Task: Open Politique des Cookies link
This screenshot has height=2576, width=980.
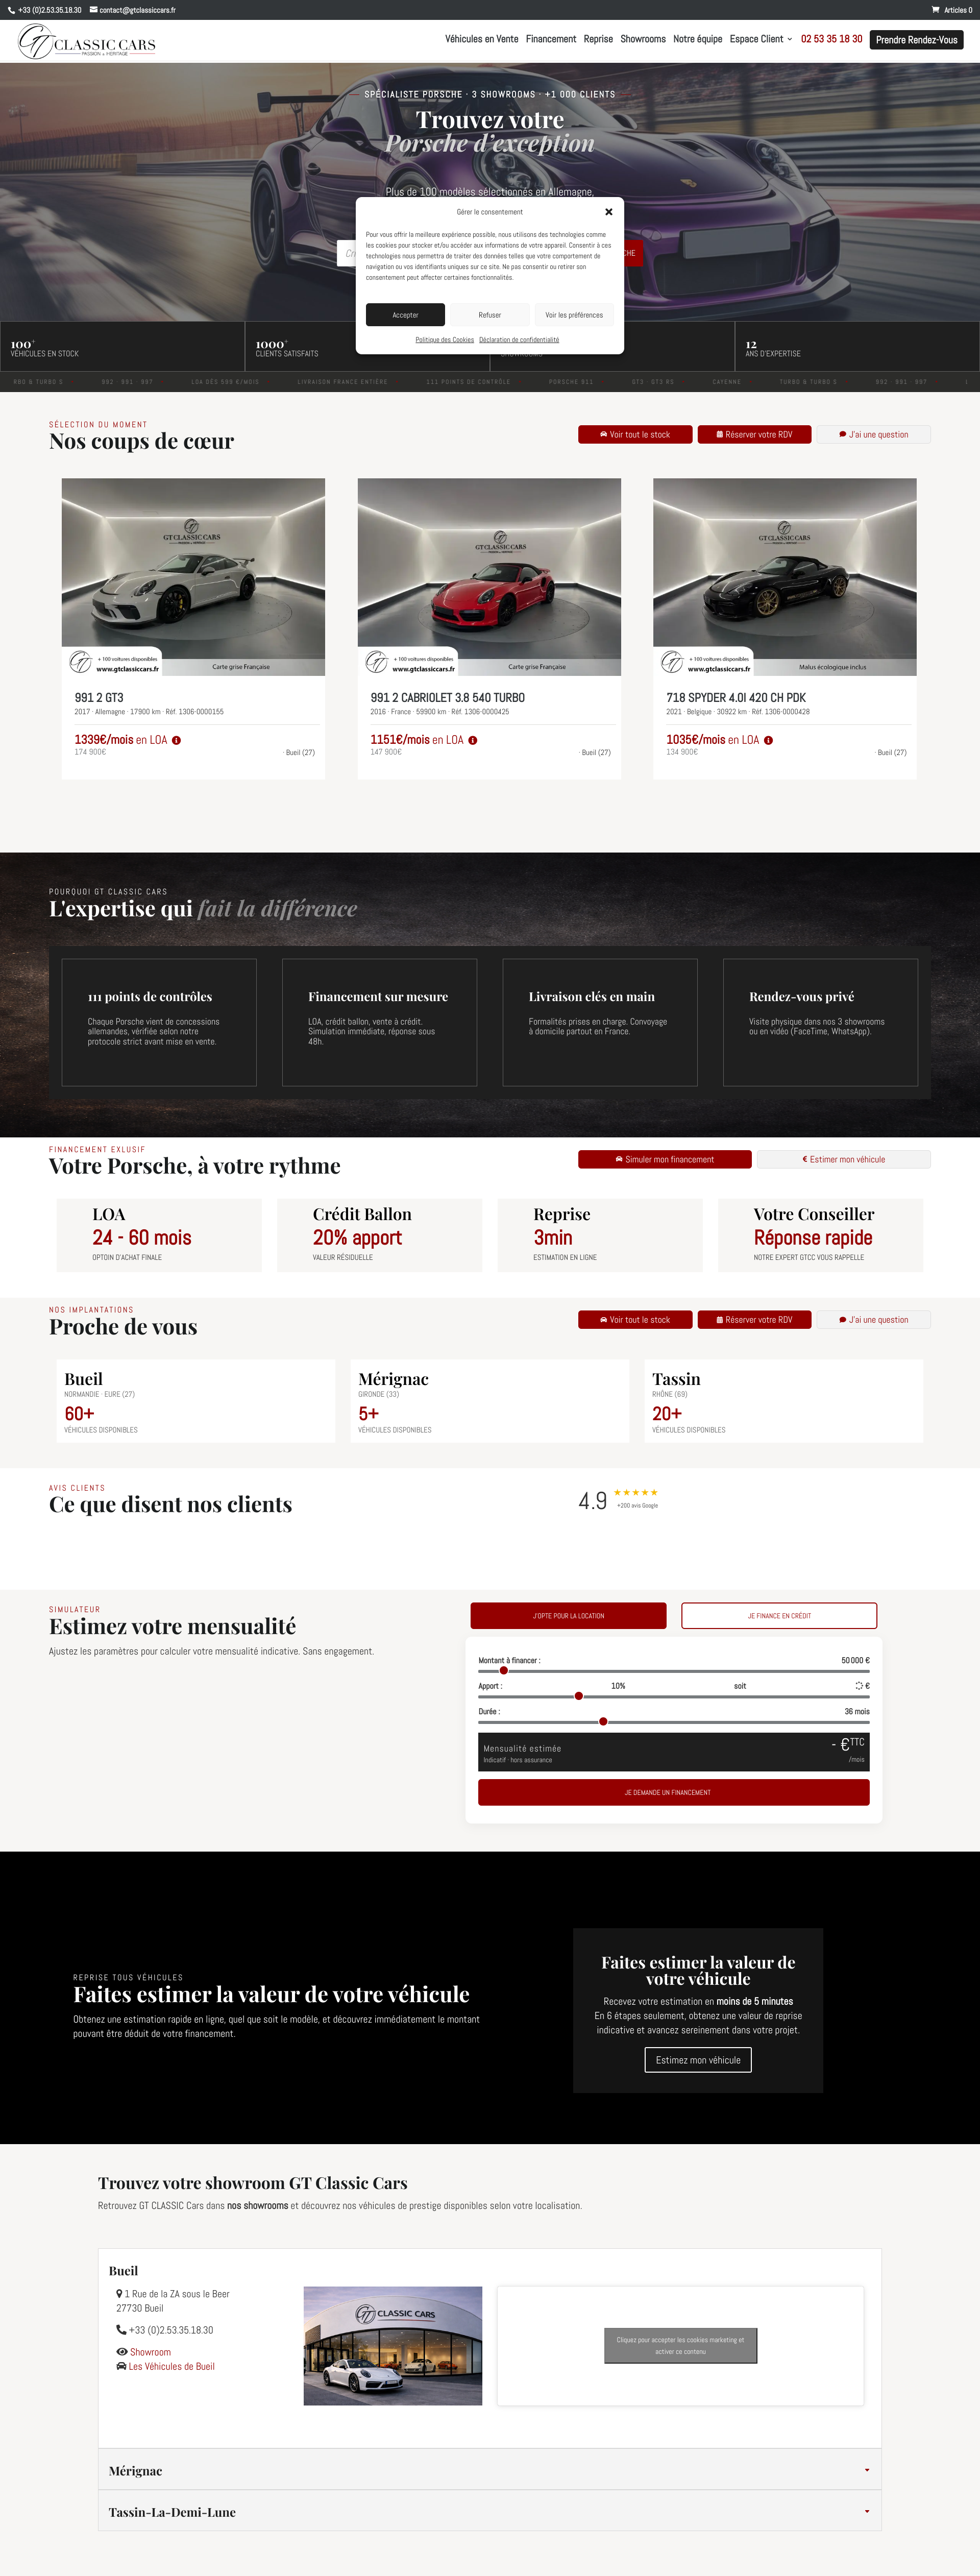Action: coord(445,340)
